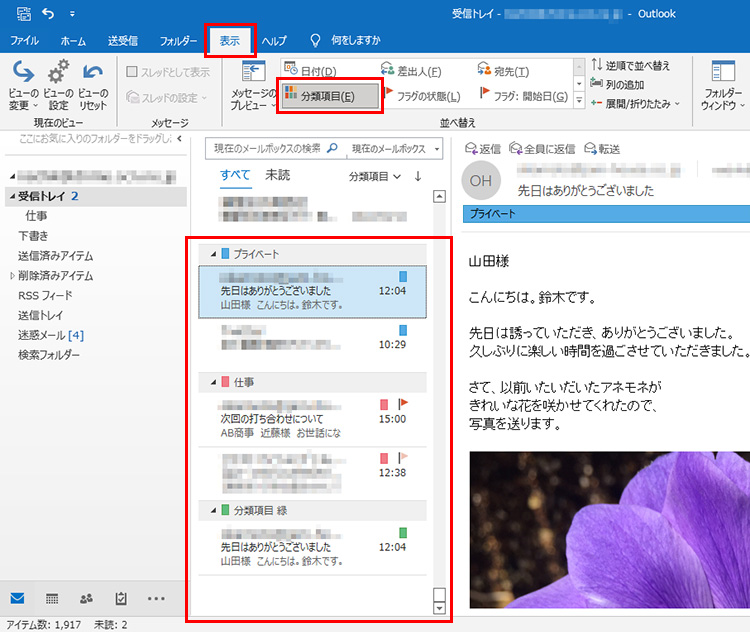This screenshot has height=633, width=750.
Task: Enable スレッドとして表示 checkbox
Action: (133, 72)
